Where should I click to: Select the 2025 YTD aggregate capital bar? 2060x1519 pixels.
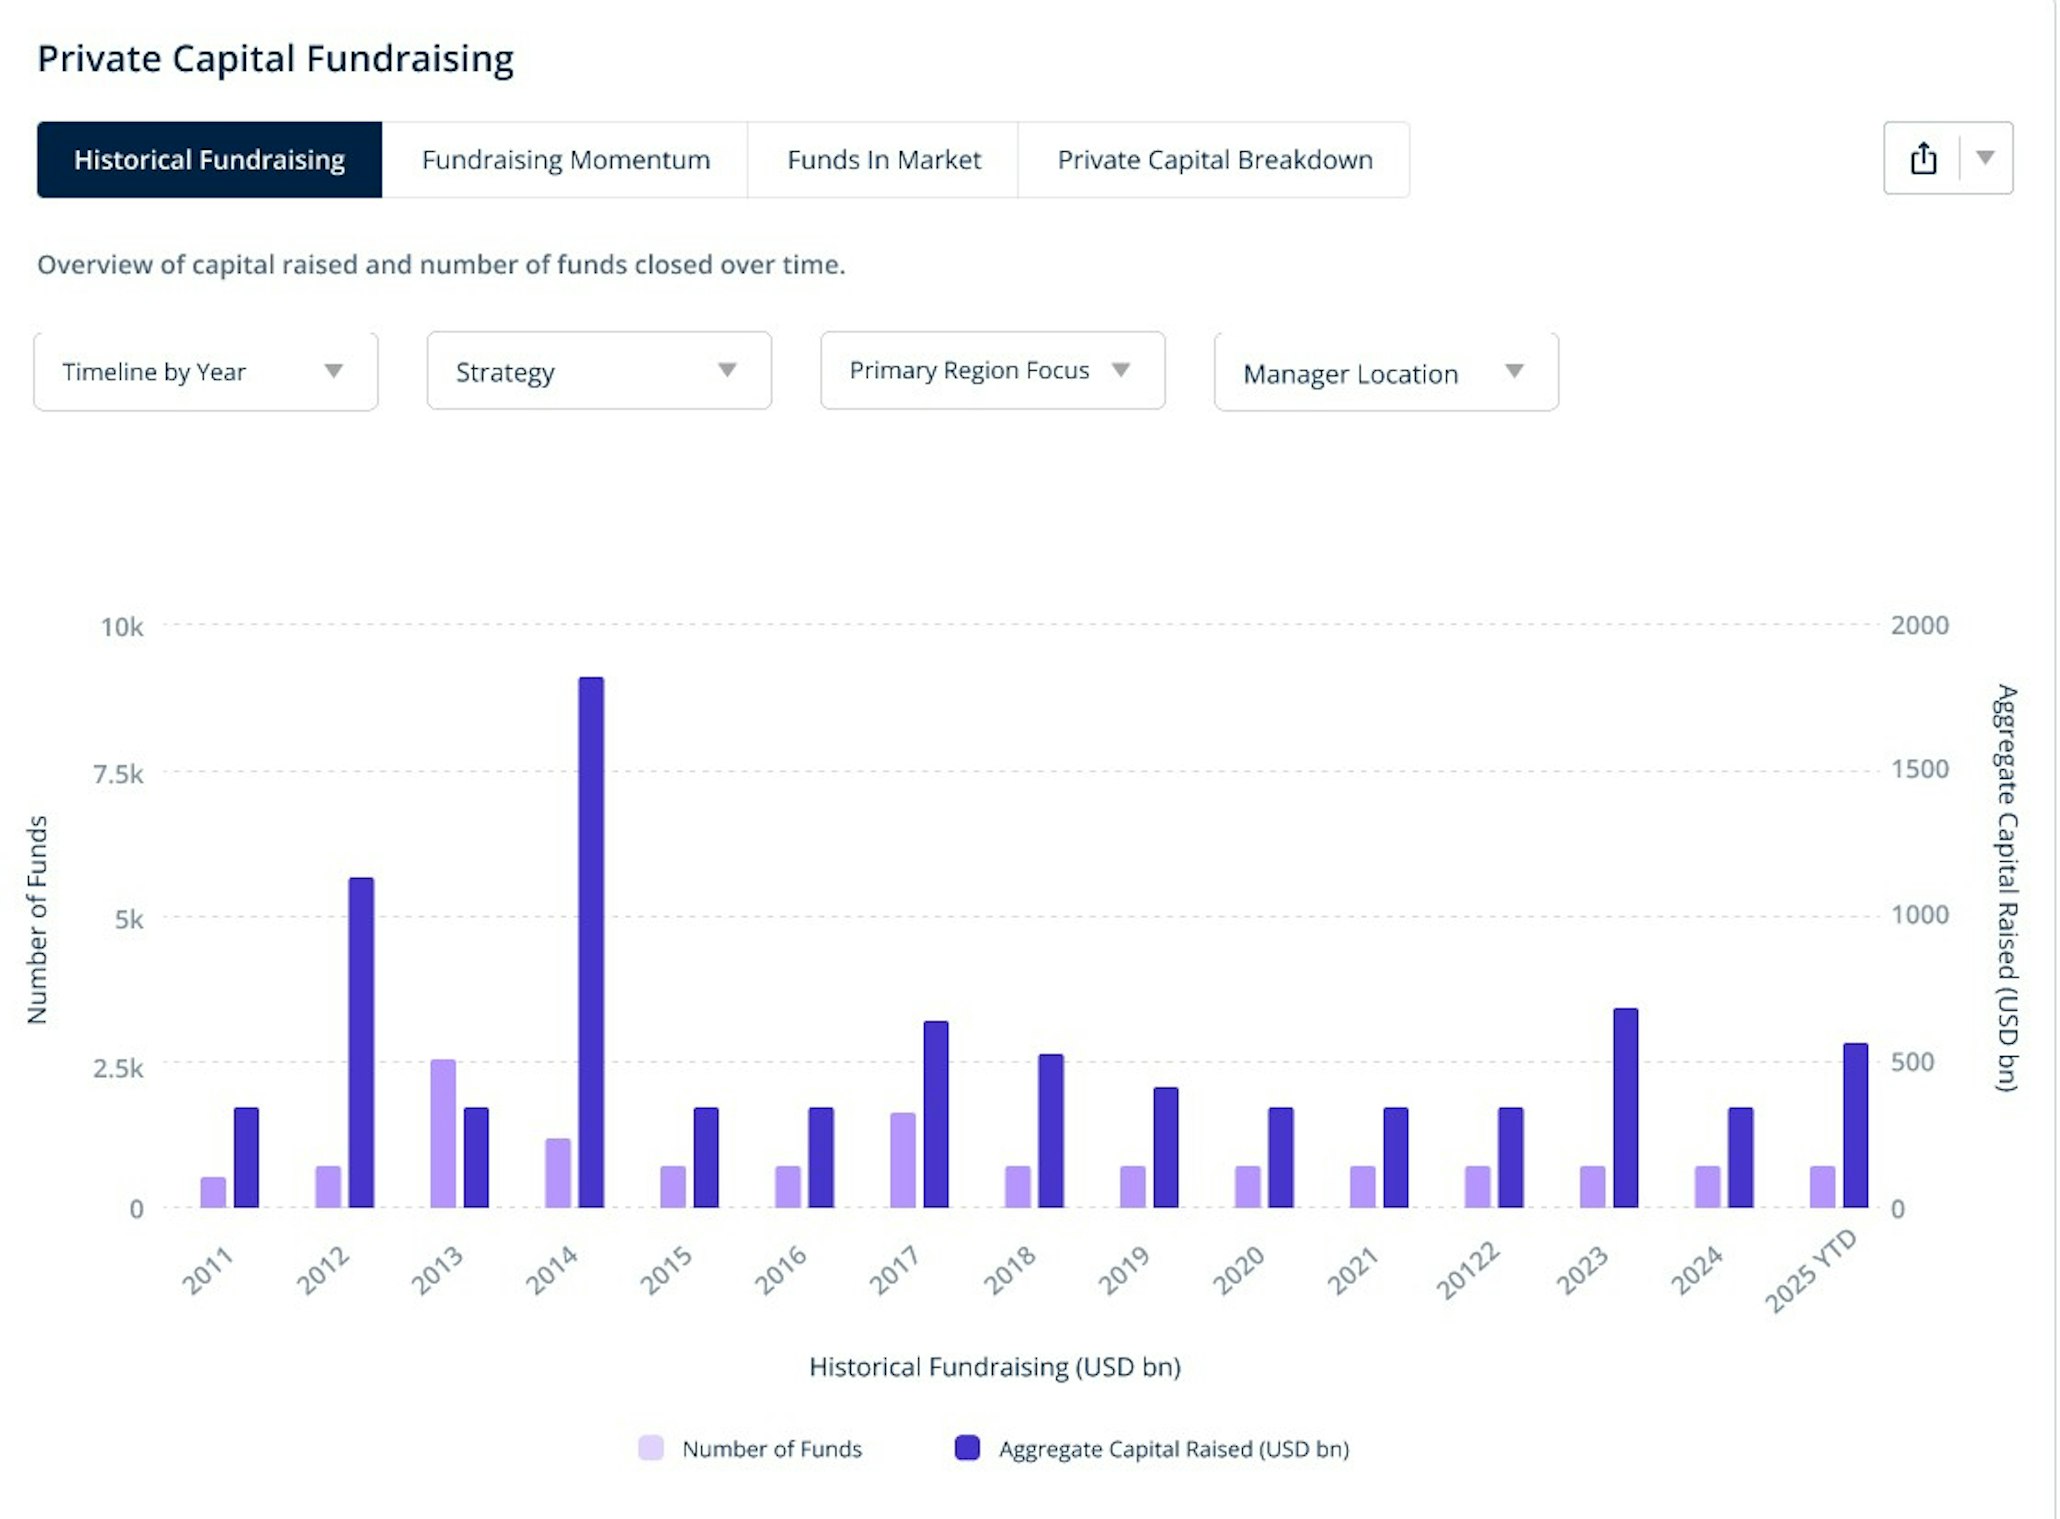pos(1855,1125)
